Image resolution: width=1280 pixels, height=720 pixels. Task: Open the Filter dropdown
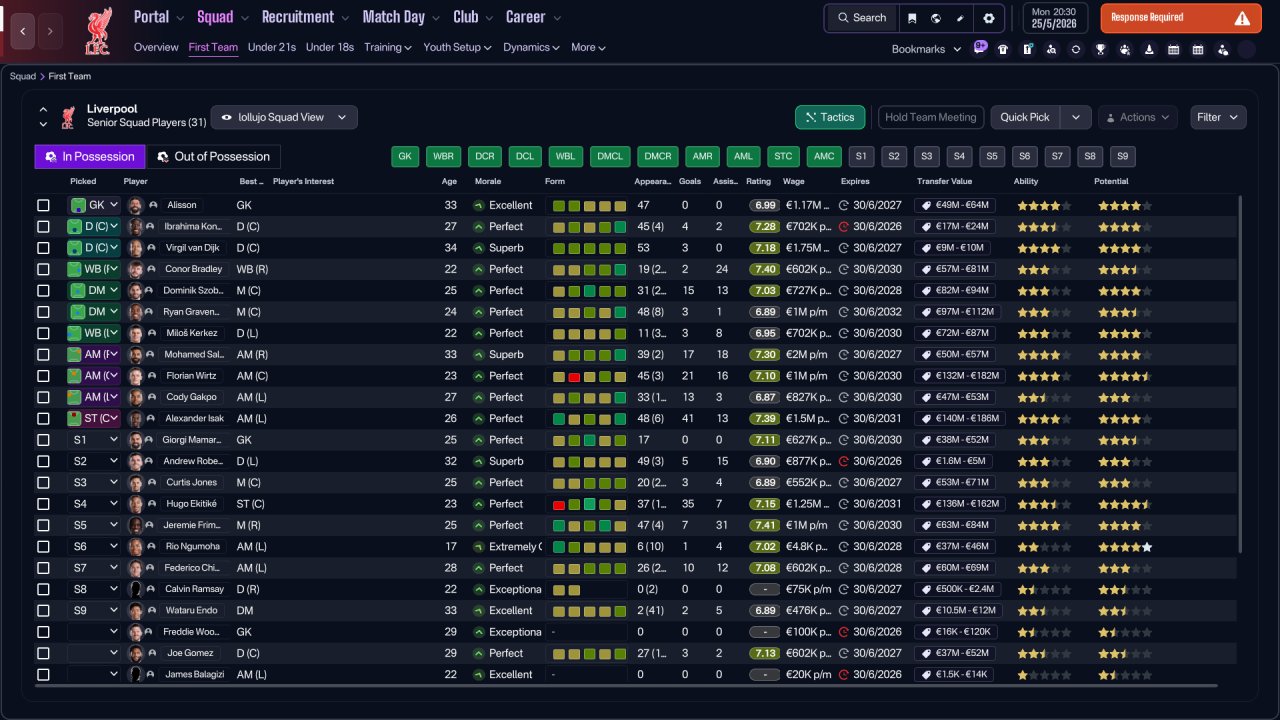(x=1218, y=117)
